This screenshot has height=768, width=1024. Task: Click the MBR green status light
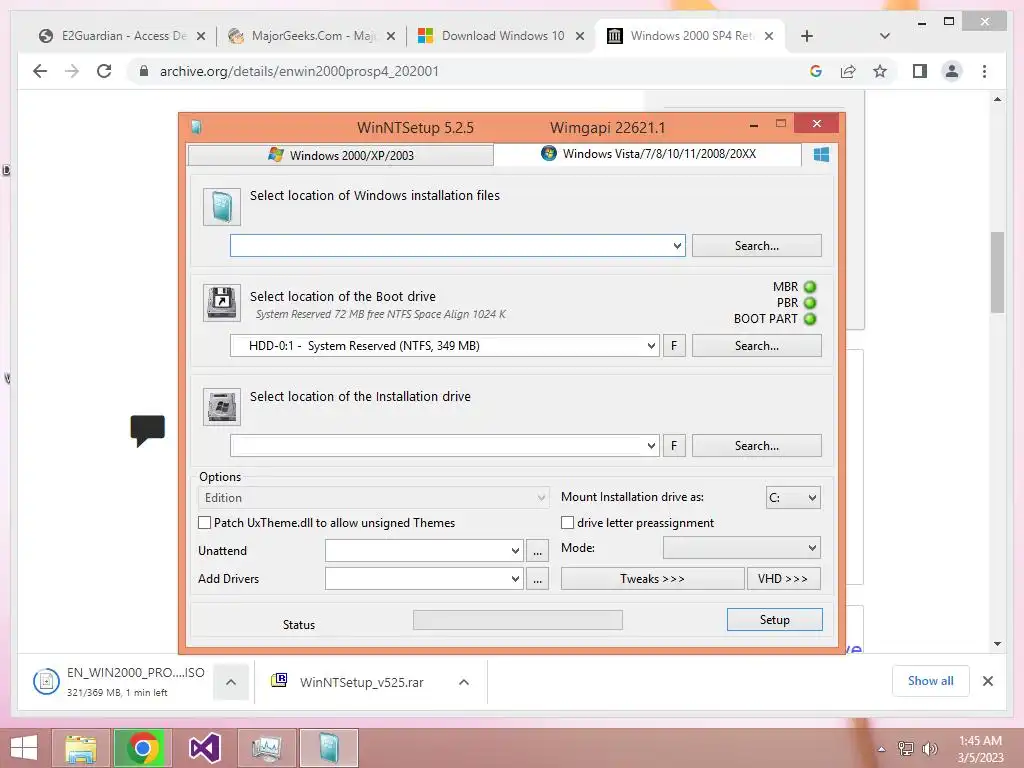(810, 287)
